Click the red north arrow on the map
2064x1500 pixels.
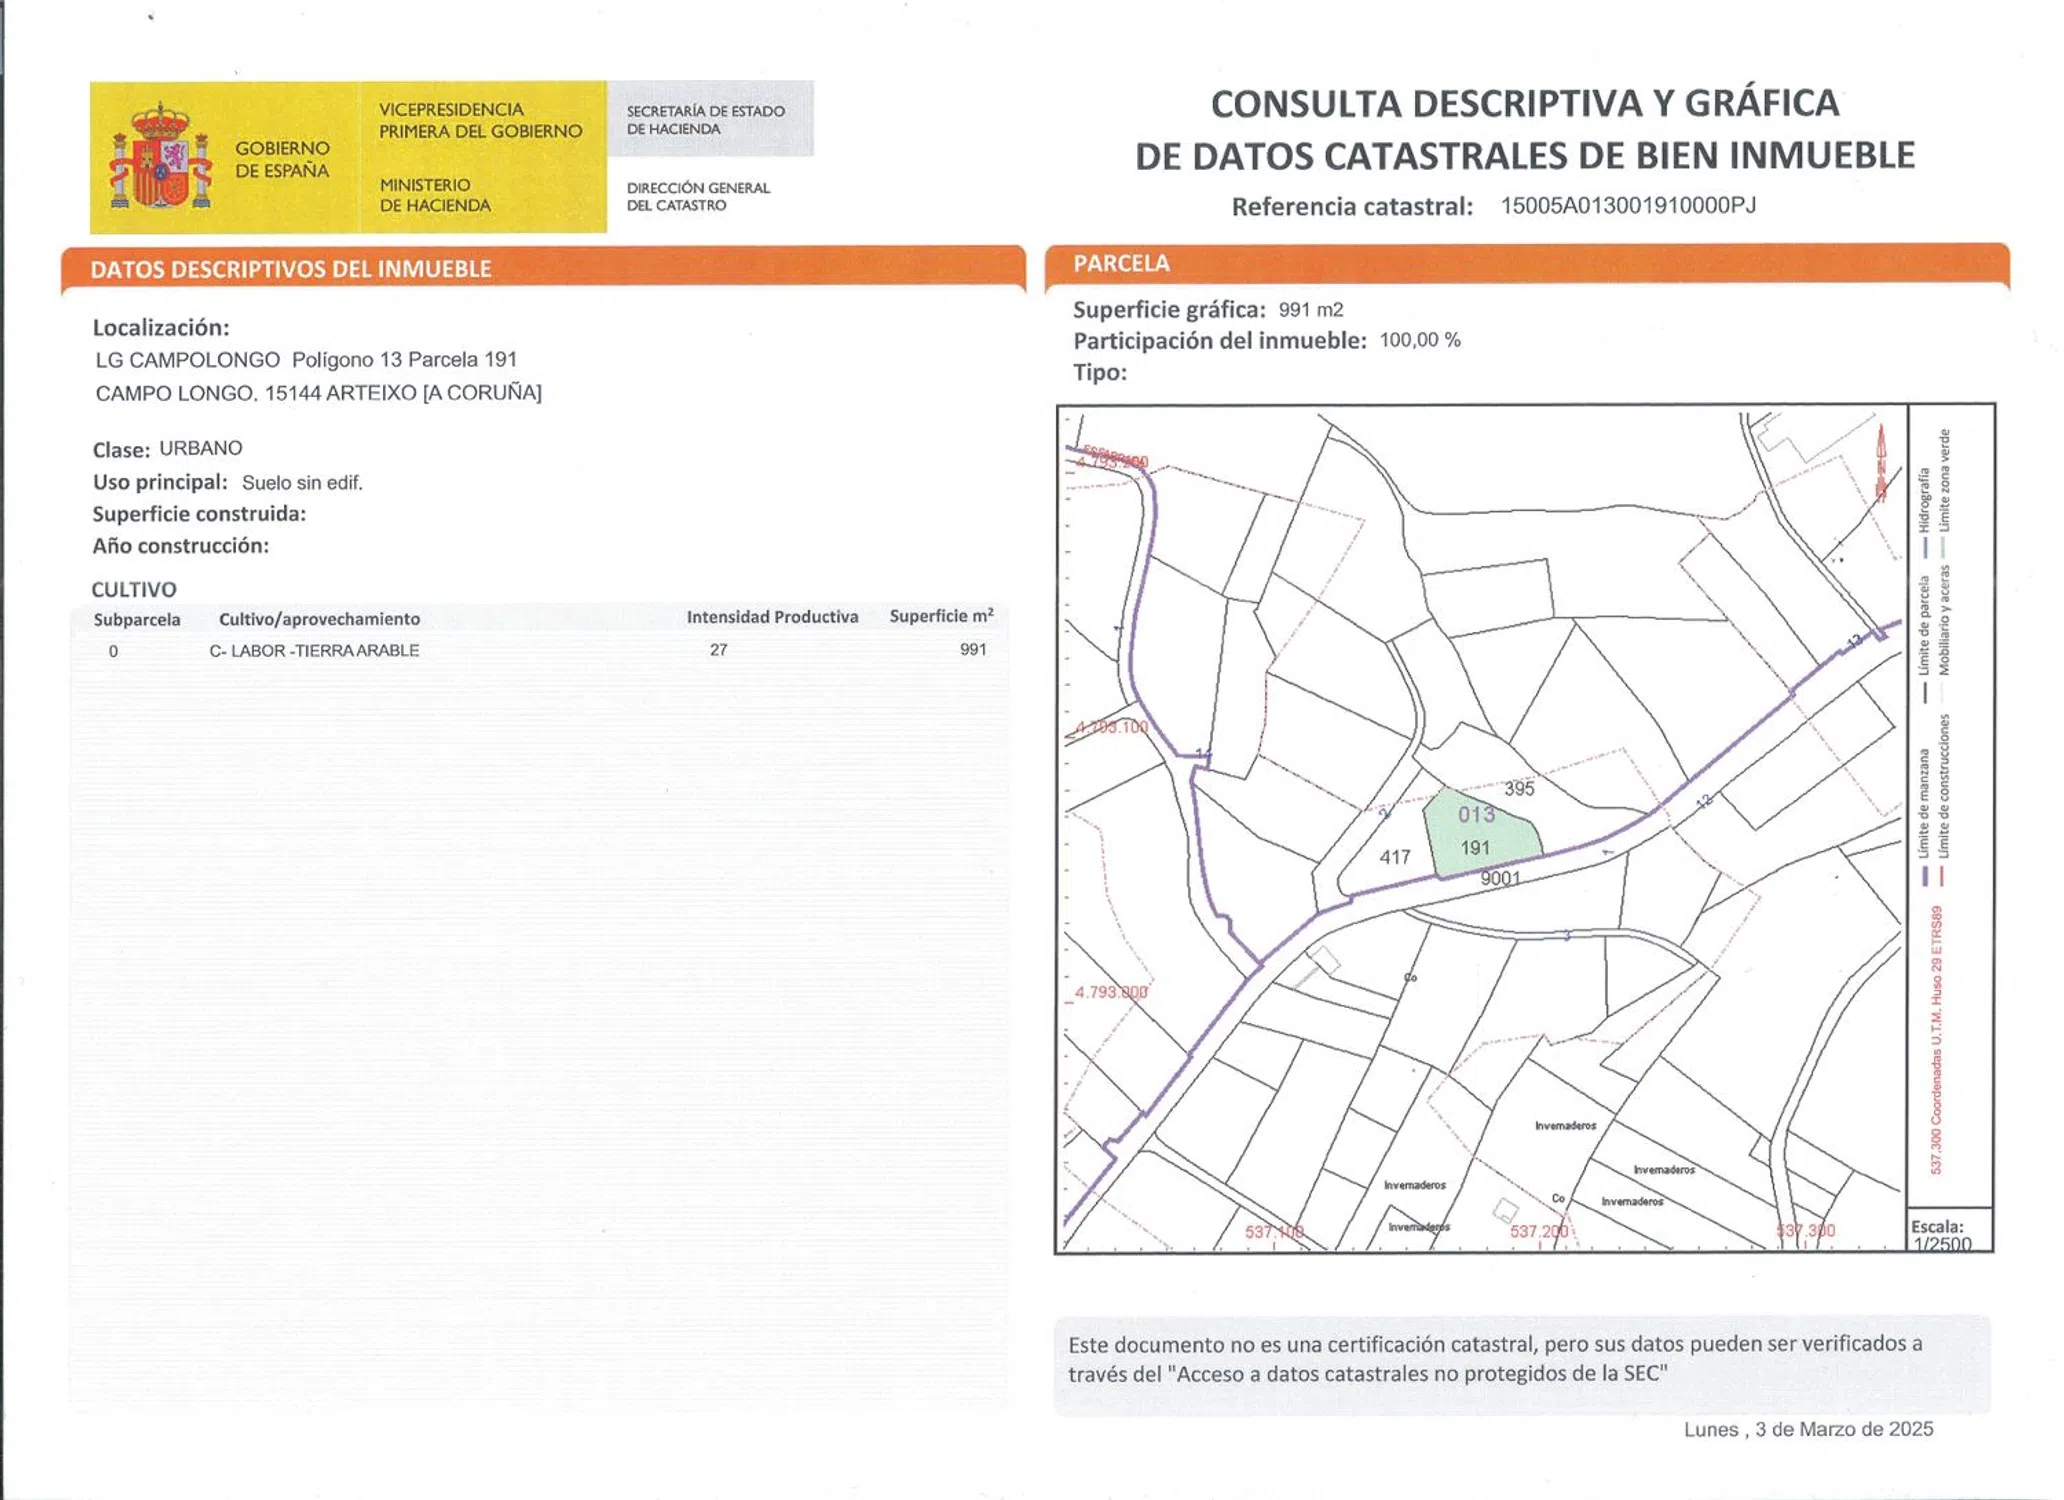(x=1880, y=462)
